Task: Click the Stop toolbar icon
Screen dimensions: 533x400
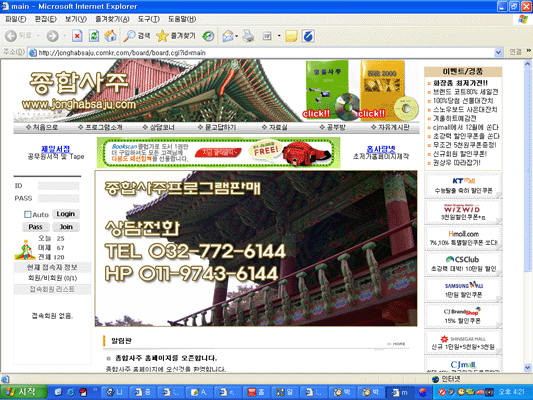Action: 77,36
